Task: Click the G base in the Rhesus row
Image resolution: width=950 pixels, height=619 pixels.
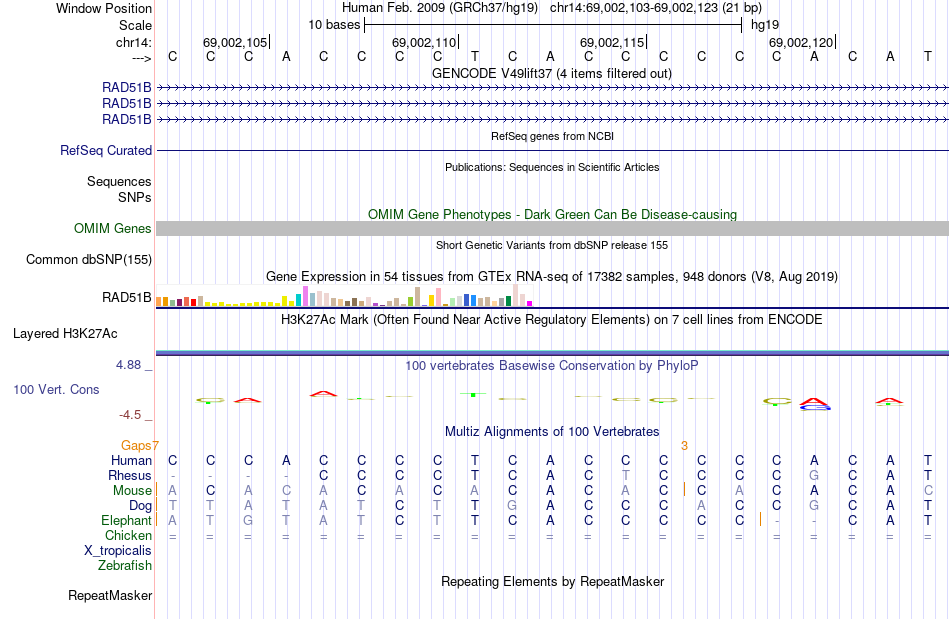Action: coord(814,475)
